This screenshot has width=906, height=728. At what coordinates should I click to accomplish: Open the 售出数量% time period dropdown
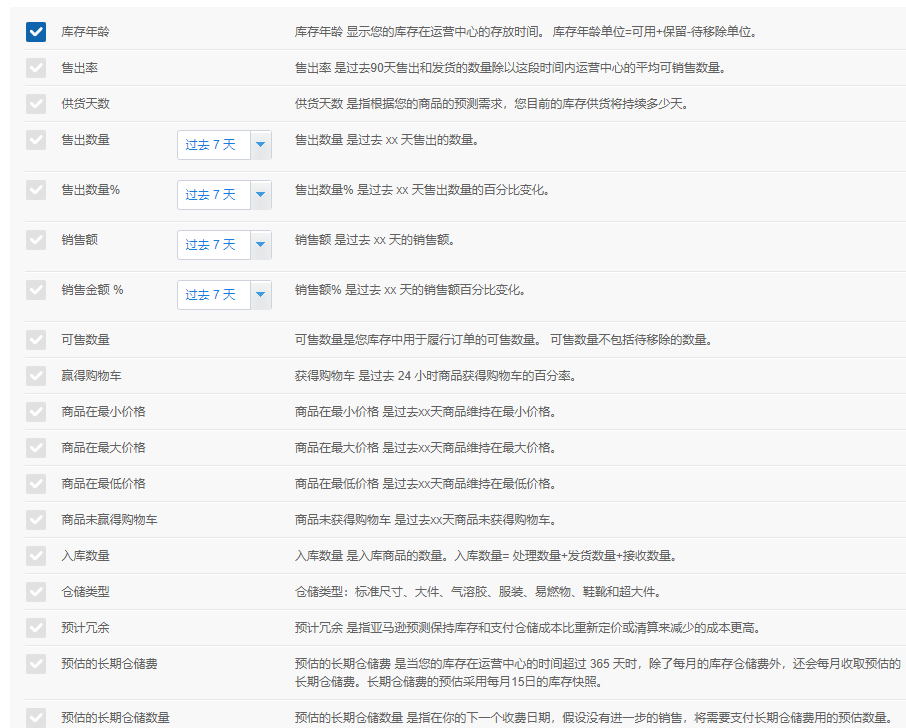(x=224, y=195)
